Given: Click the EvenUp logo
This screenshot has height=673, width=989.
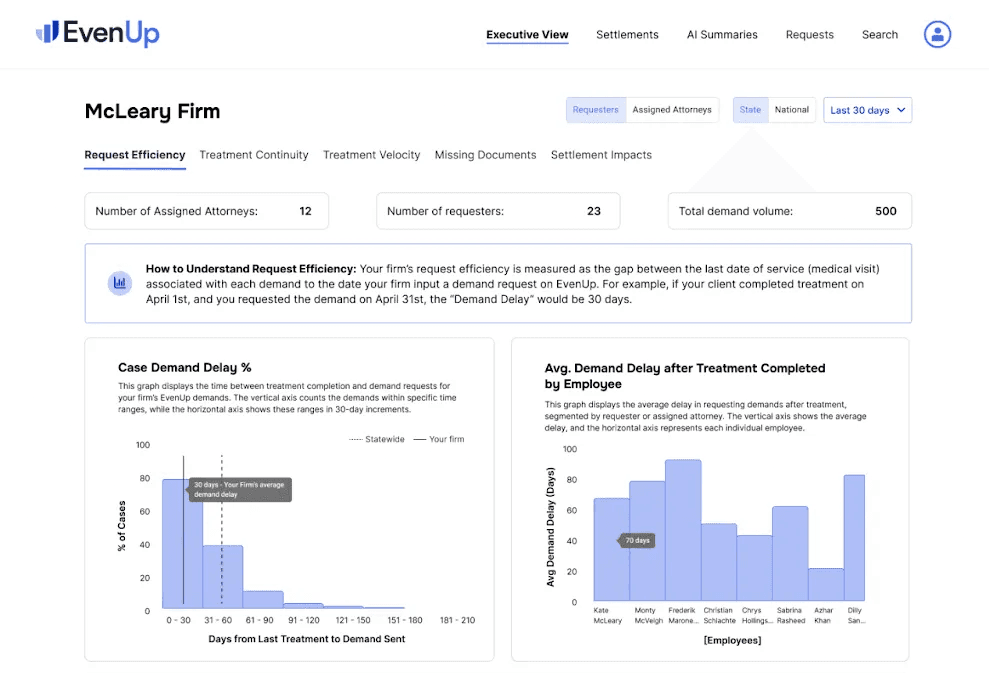Looking at the screenshot, I should pyautogui.click(x=98, y=33).
